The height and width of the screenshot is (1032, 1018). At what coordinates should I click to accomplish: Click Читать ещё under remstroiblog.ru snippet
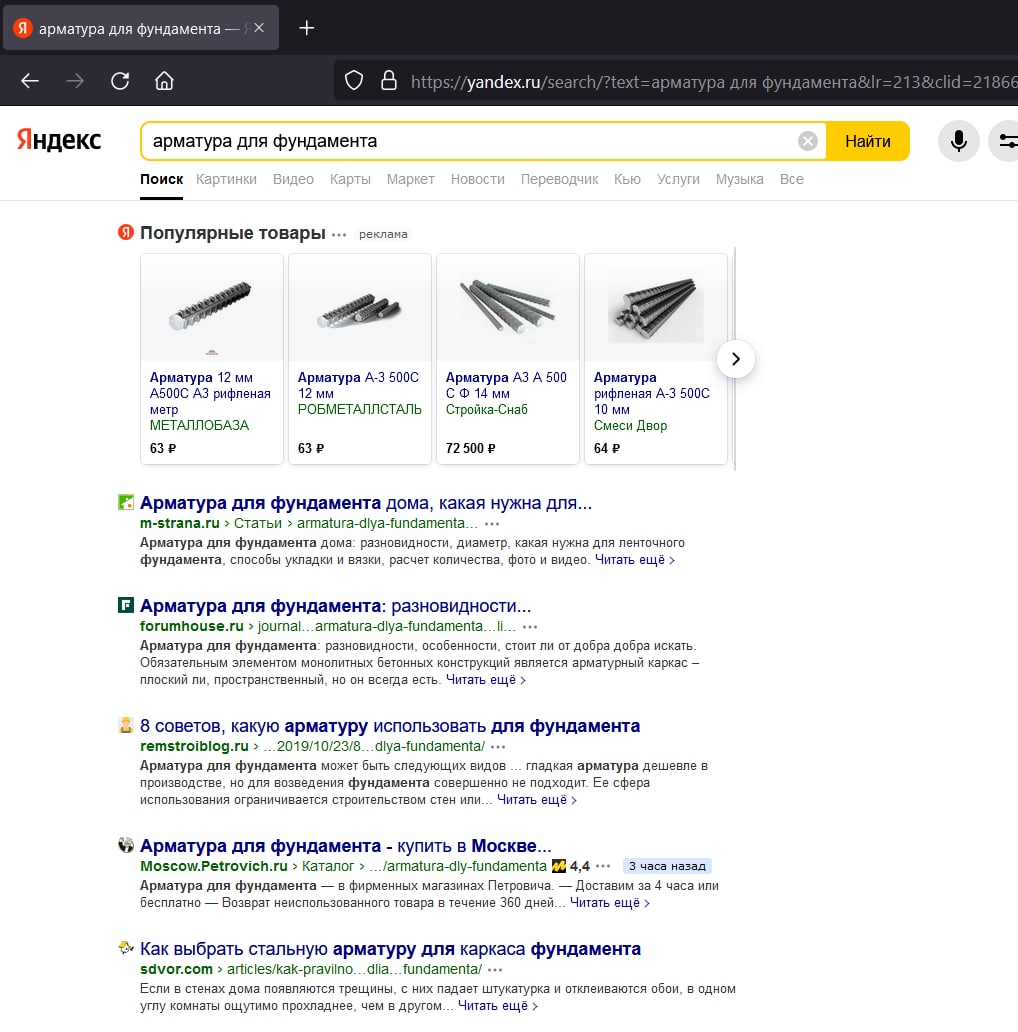pyautogui.click(x=537, y=800)
